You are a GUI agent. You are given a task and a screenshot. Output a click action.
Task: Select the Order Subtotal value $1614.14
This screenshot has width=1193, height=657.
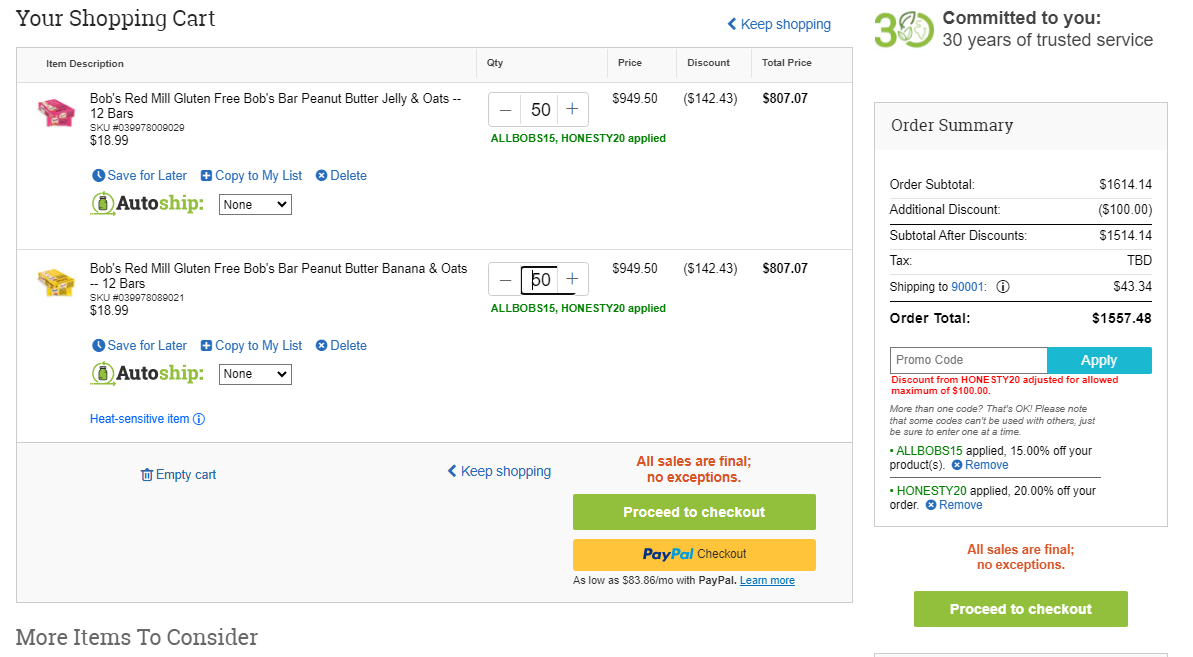coord(1125,185)
